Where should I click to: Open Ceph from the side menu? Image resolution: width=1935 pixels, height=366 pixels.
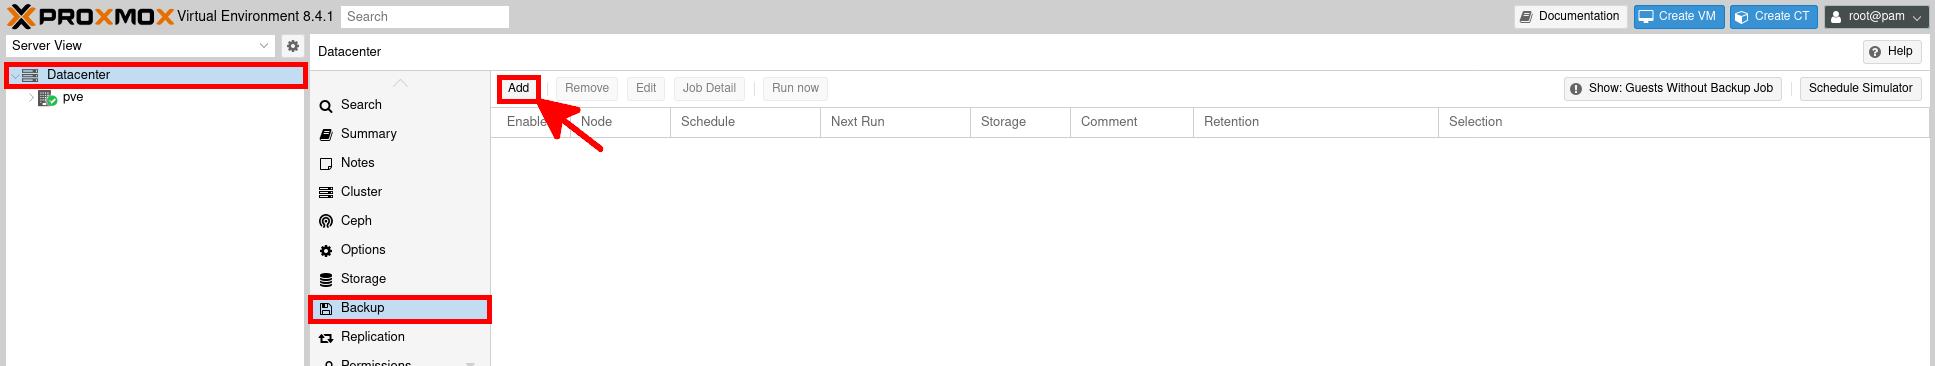tap(356, 221)
